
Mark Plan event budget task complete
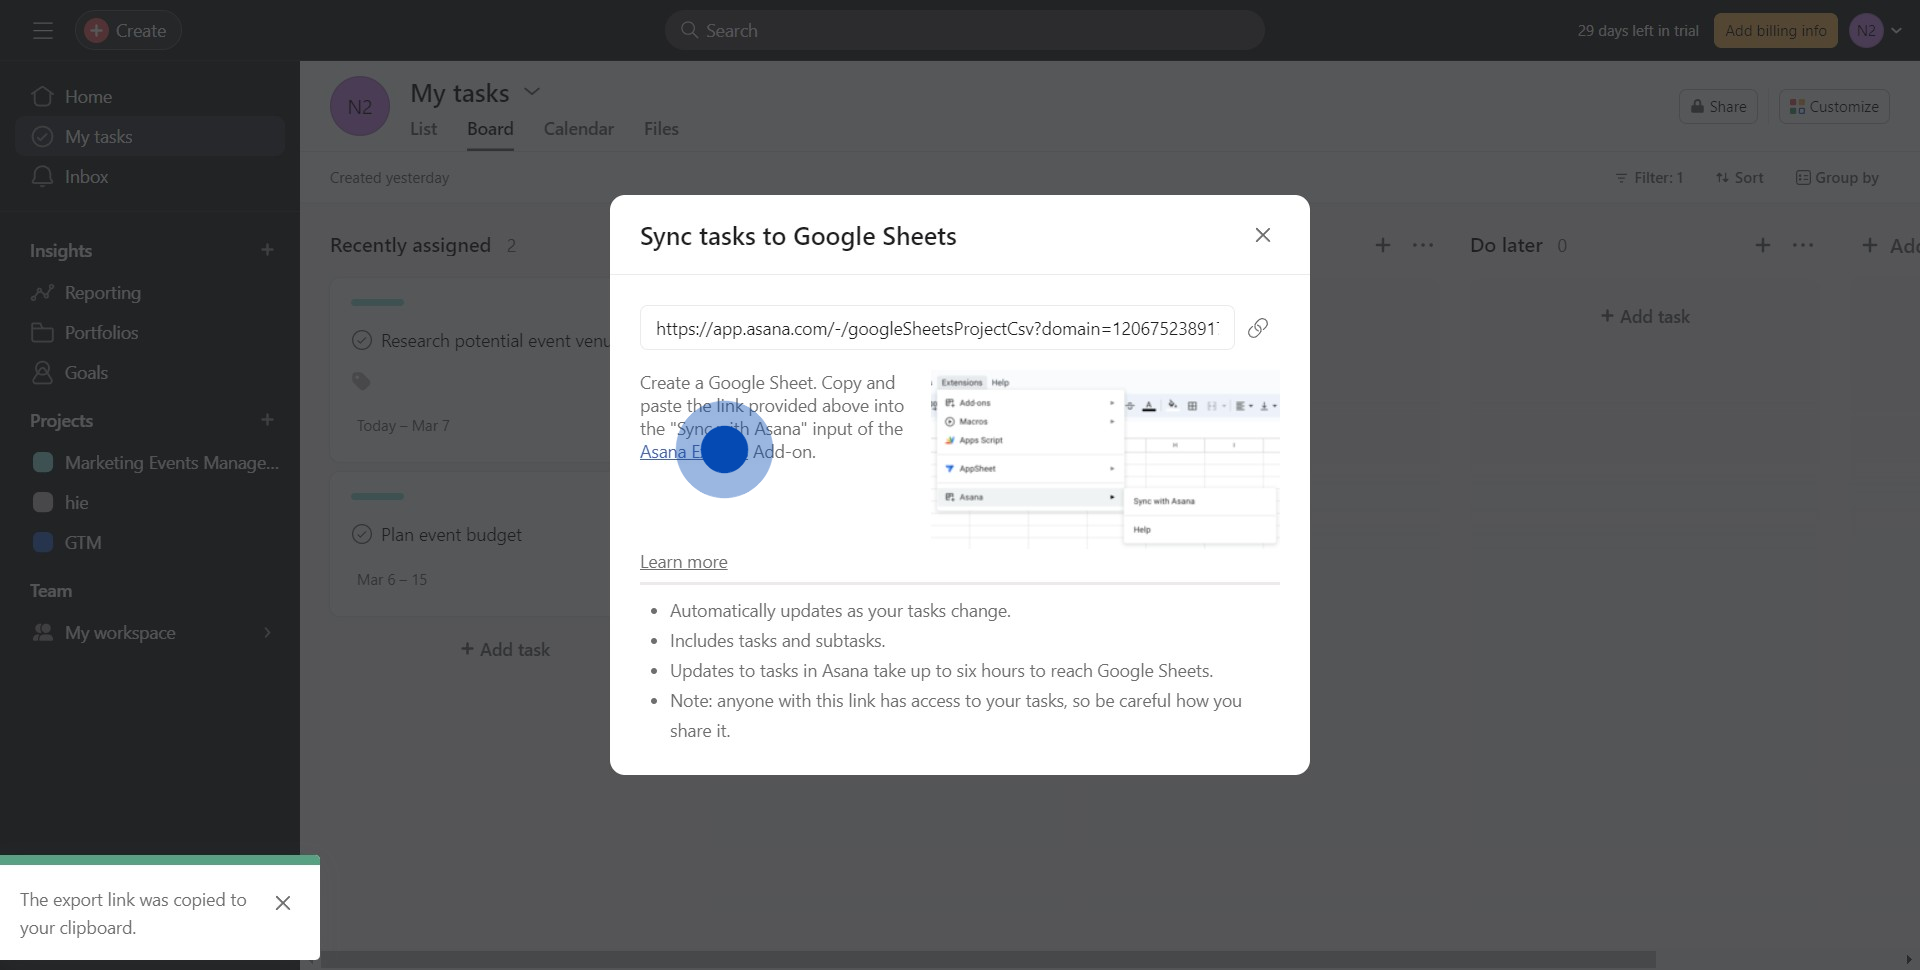pos(362,534)
